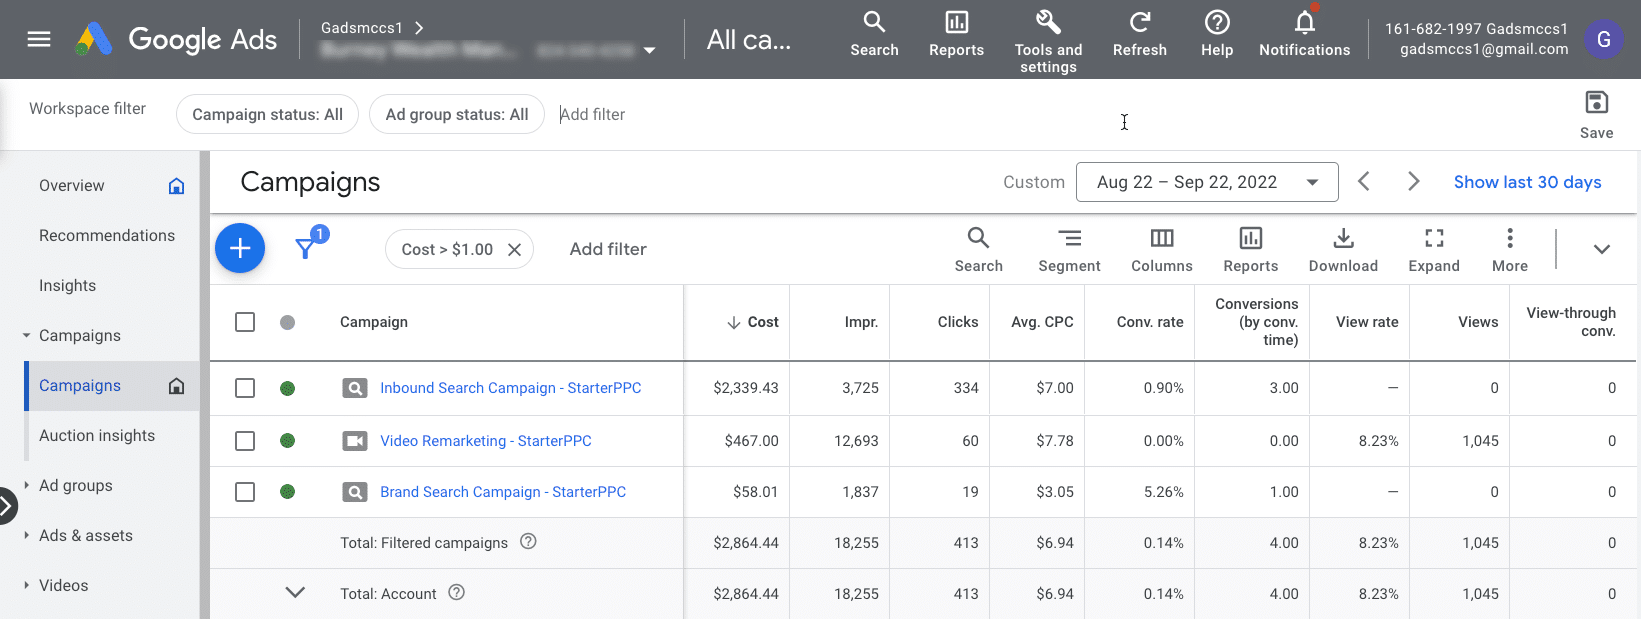Check the Video Remarketing row
Screen dimensions: 1641x619
245,441
